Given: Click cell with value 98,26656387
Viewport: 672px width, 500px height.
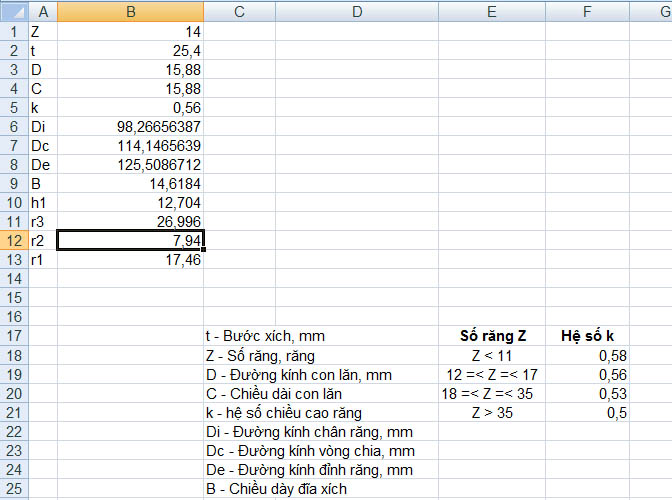Looking at the screenshot, I should [x=130, y=126].
